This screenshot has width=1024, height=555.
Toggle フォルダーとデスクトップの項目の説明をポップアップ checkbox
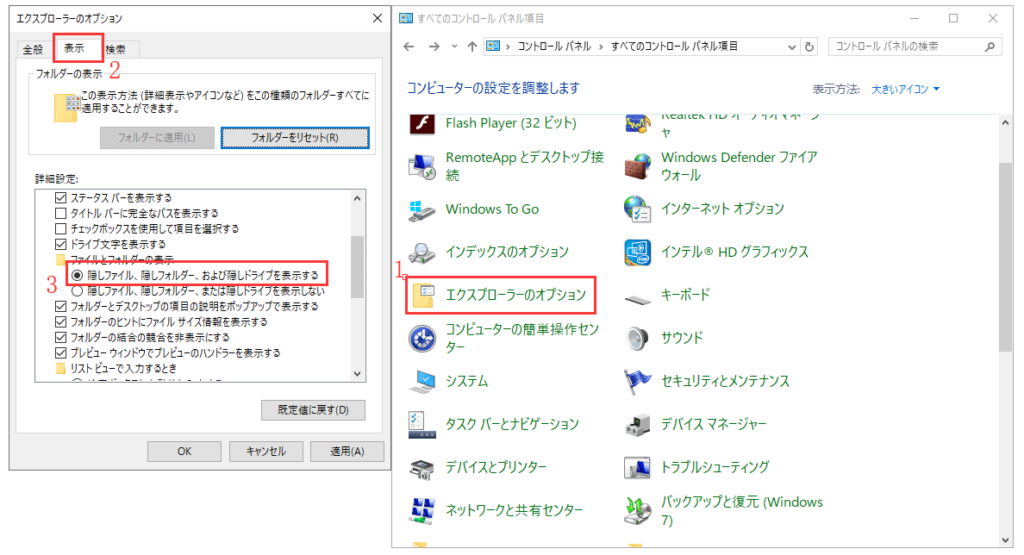pyautogui.click(x=61, y=306)
